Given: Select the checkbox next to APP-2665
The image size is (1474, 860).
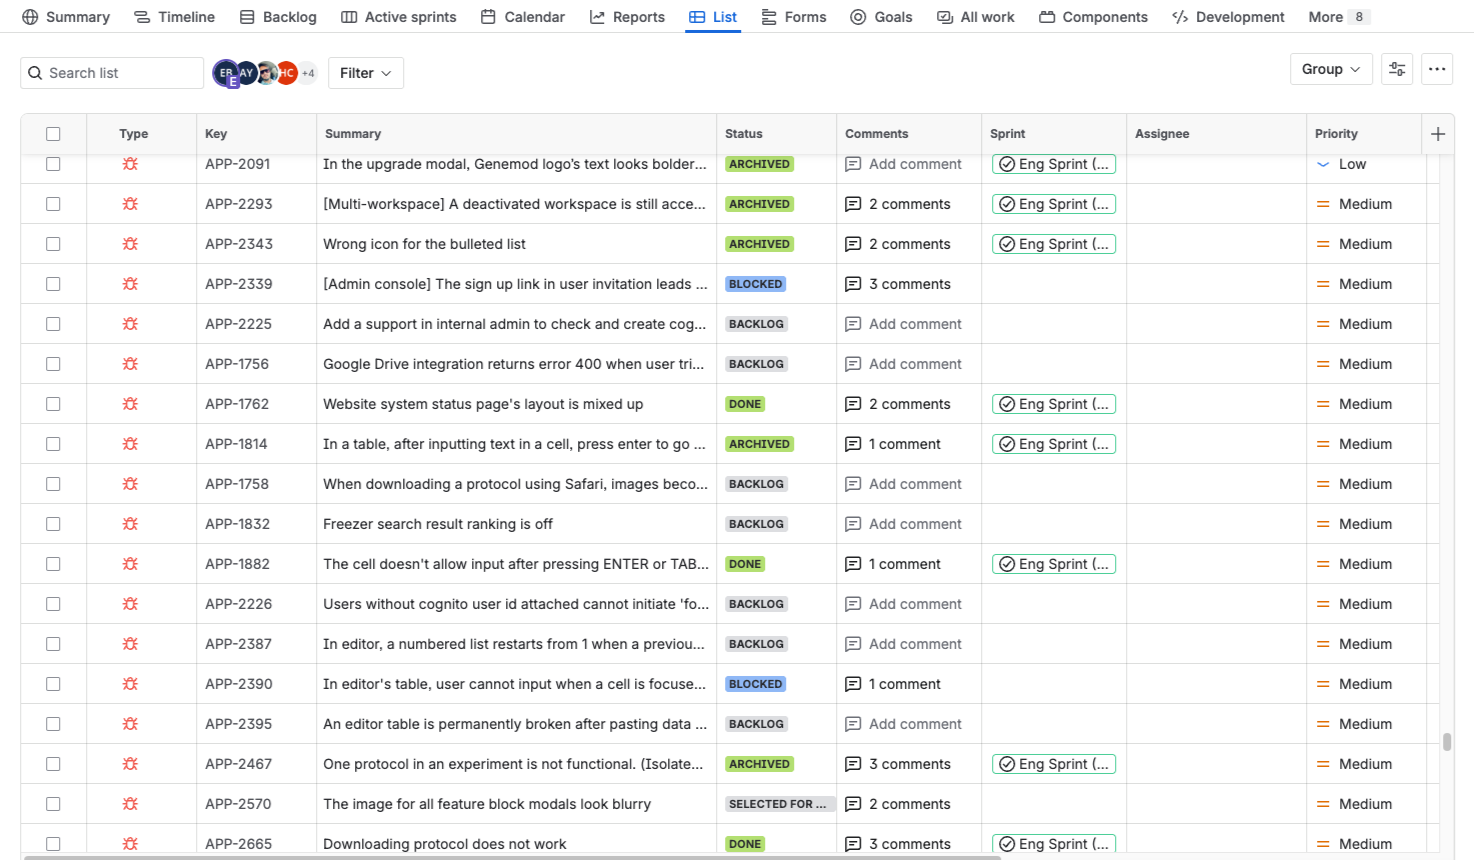Looking at the screenshot, I should [53, 843].
